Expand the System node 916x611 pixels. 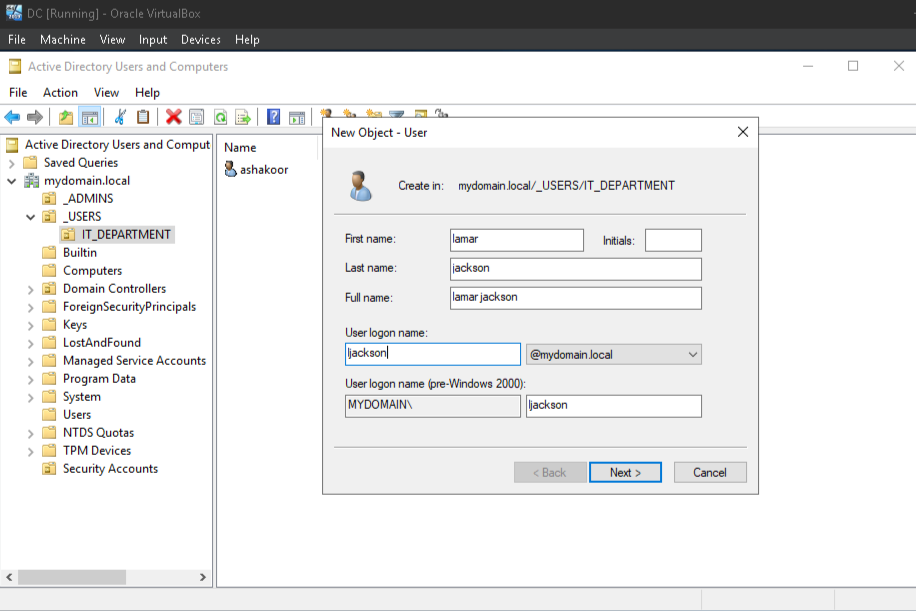tap(30, 398)
